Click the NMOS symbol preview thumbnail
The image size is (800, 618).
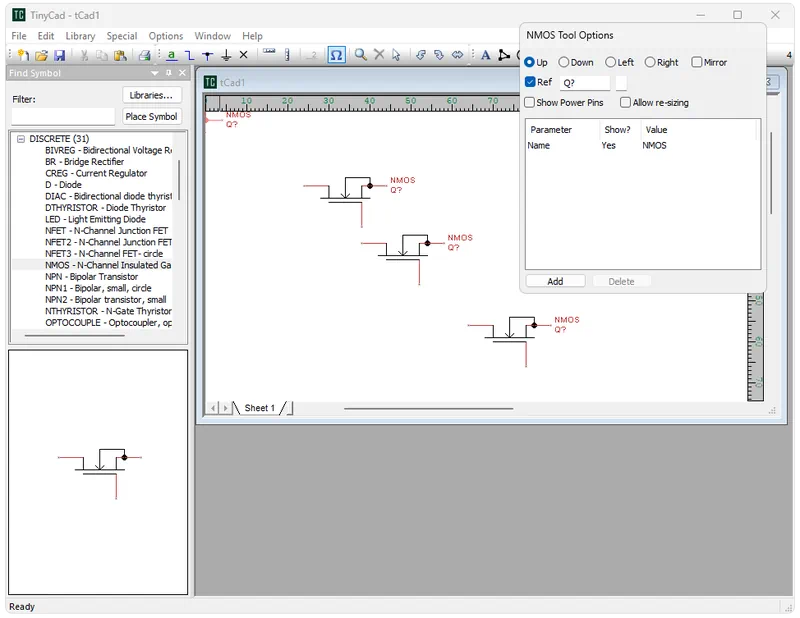pos(98,472)
